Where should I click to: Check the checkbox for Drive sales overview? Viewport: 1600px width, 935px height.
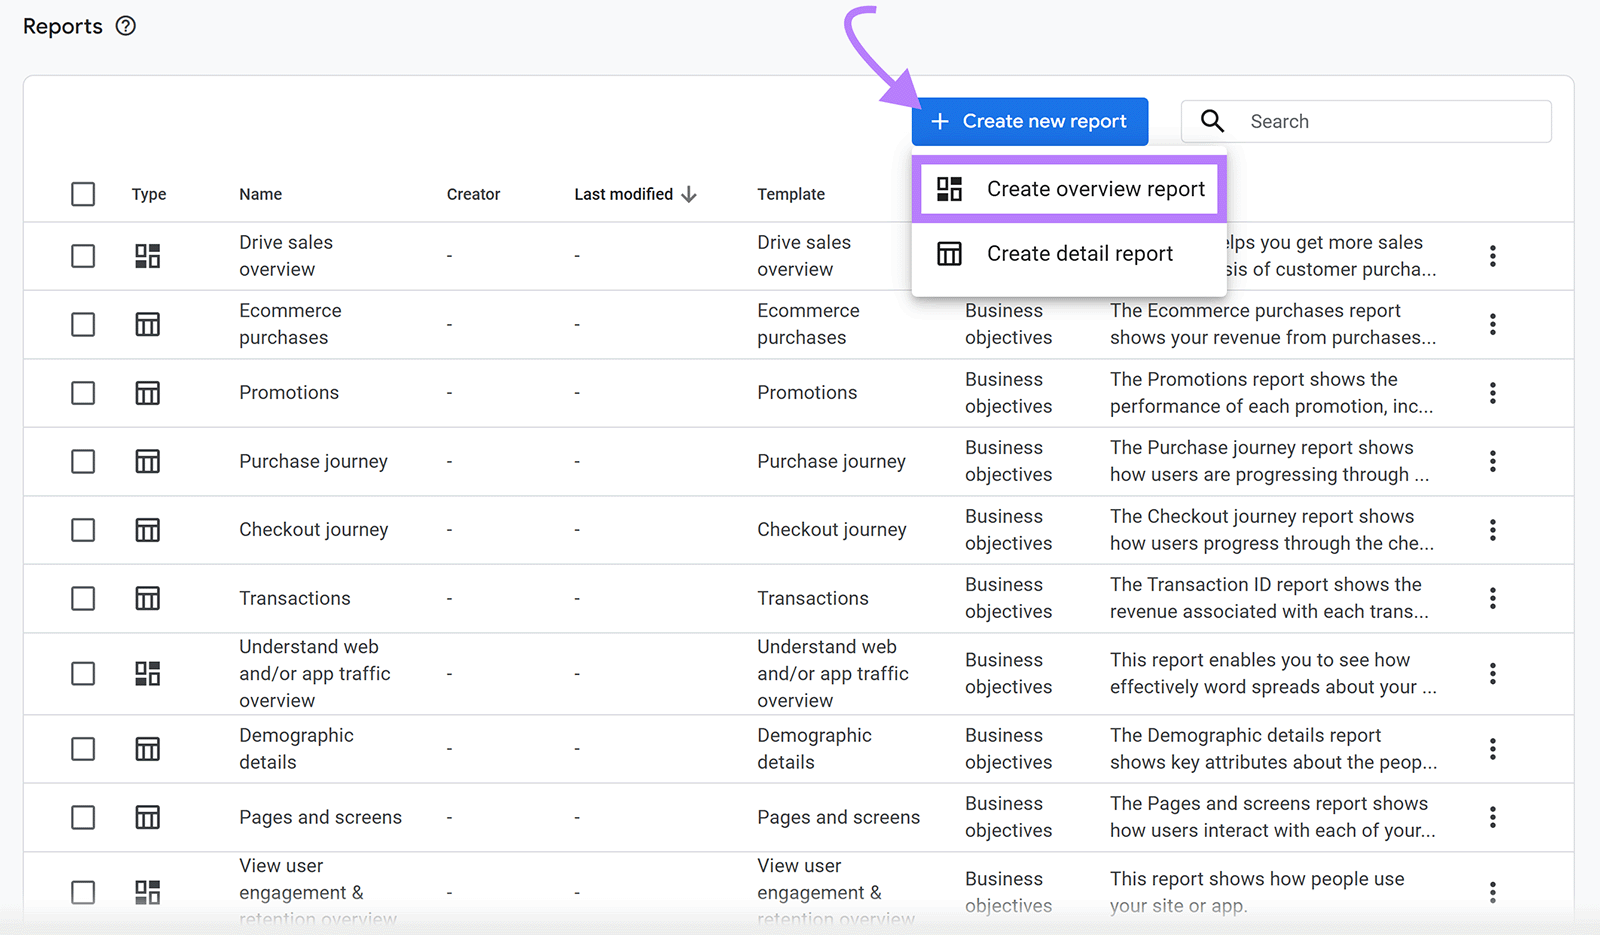[x=83, y=256]
